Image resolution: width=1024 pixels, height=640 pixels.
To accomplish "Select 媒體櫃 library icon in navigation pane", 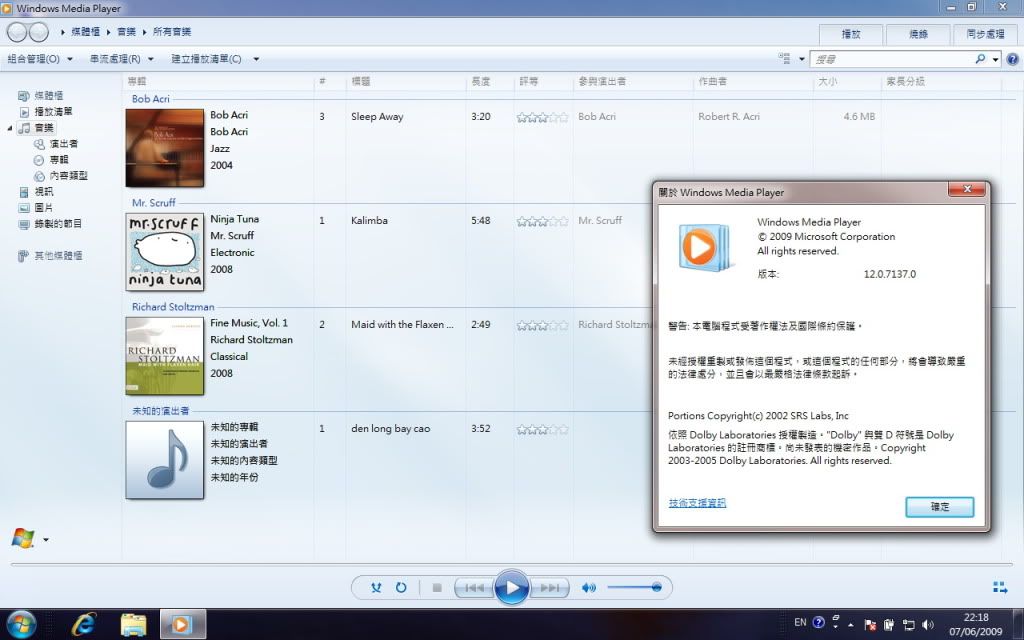I will pos(24,96).
